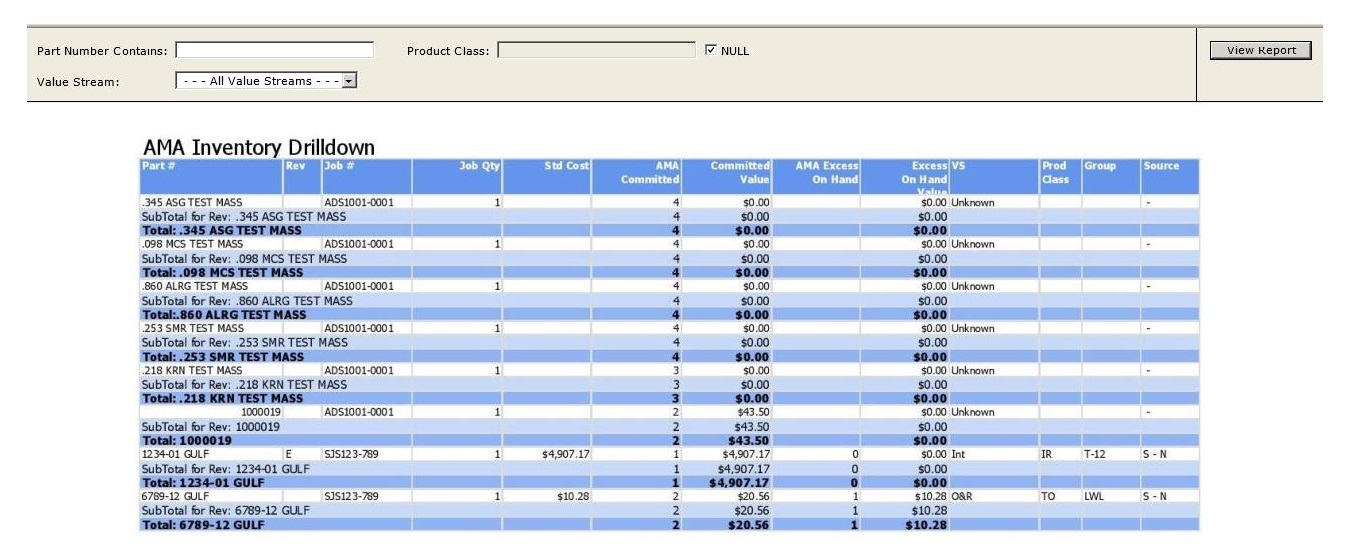1351x559 pixels.
Task: Click Total: .218 KRN TEST MASS row label
Action: pos(222,398)
